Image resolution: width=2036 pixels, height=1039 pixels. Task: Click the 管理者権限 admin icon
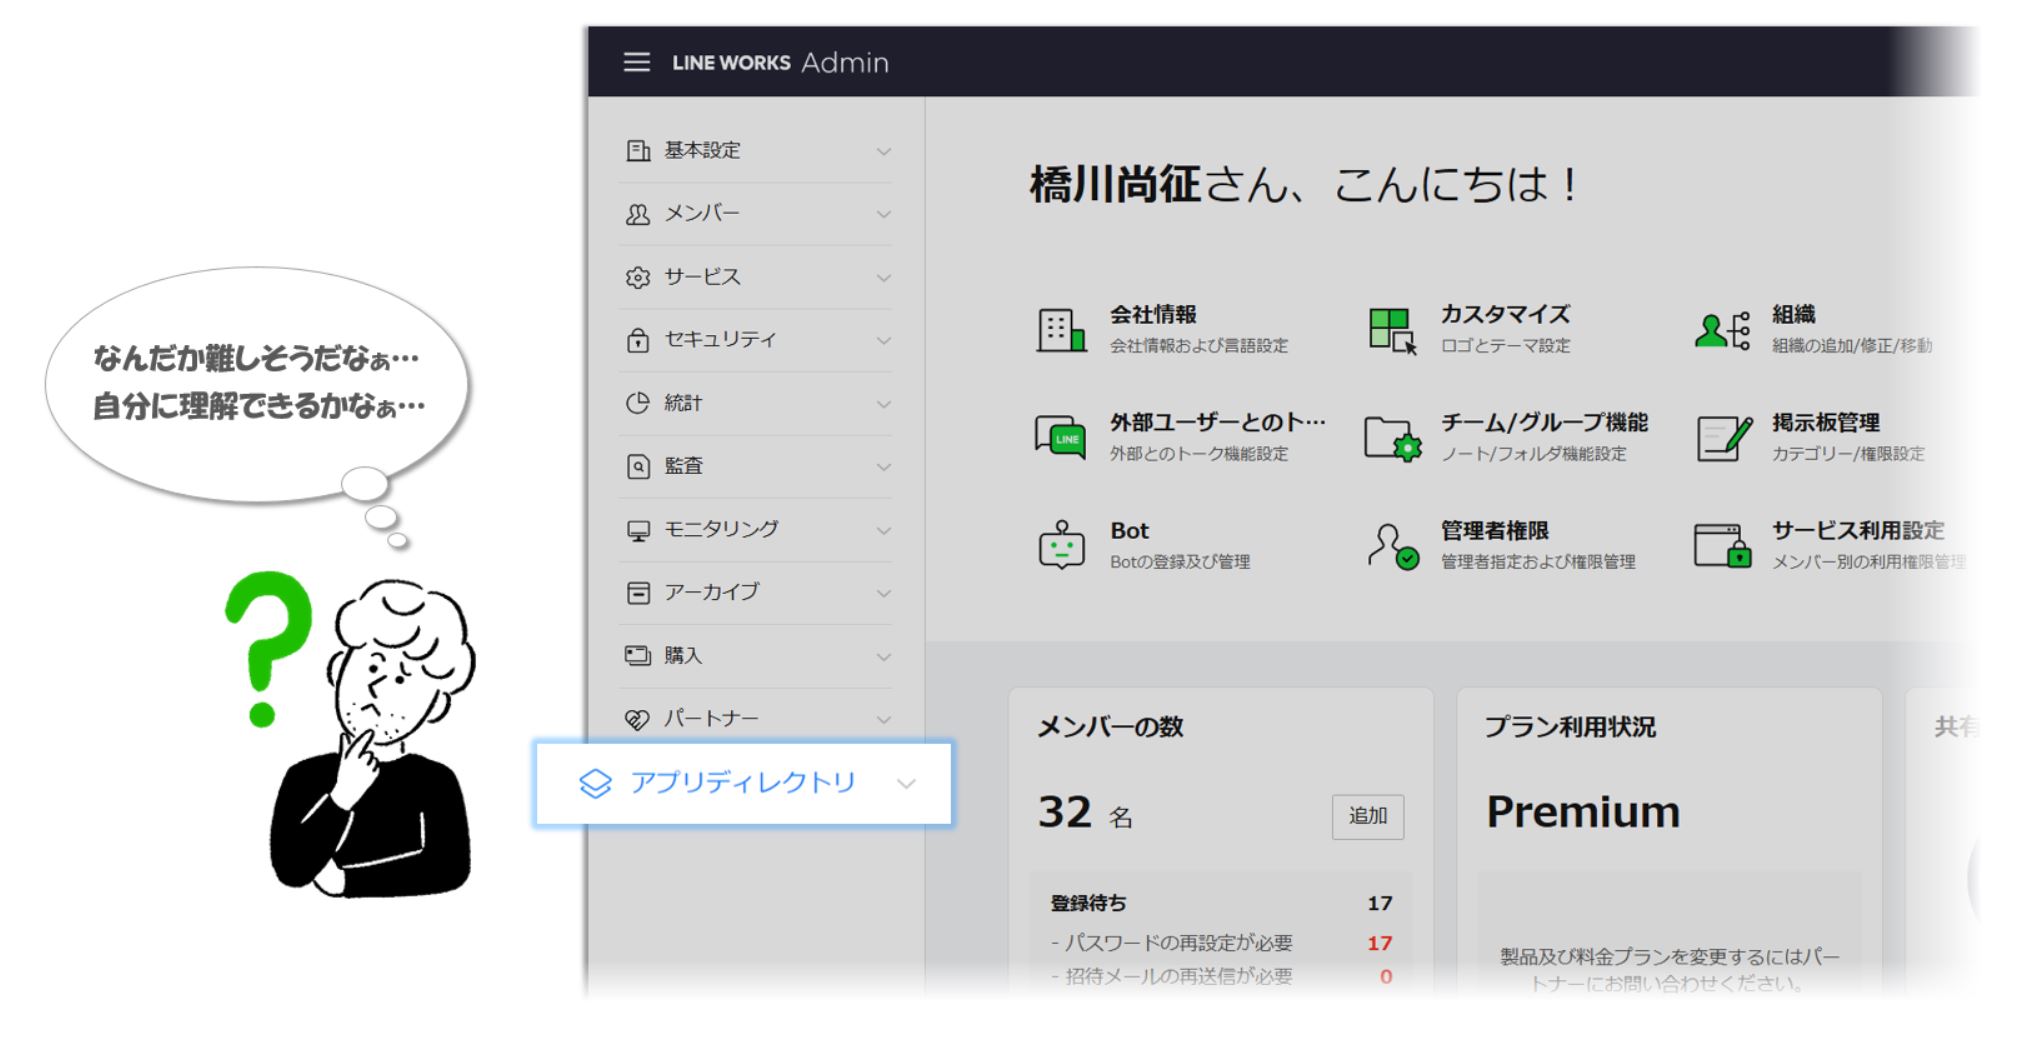click(1392, 546)
